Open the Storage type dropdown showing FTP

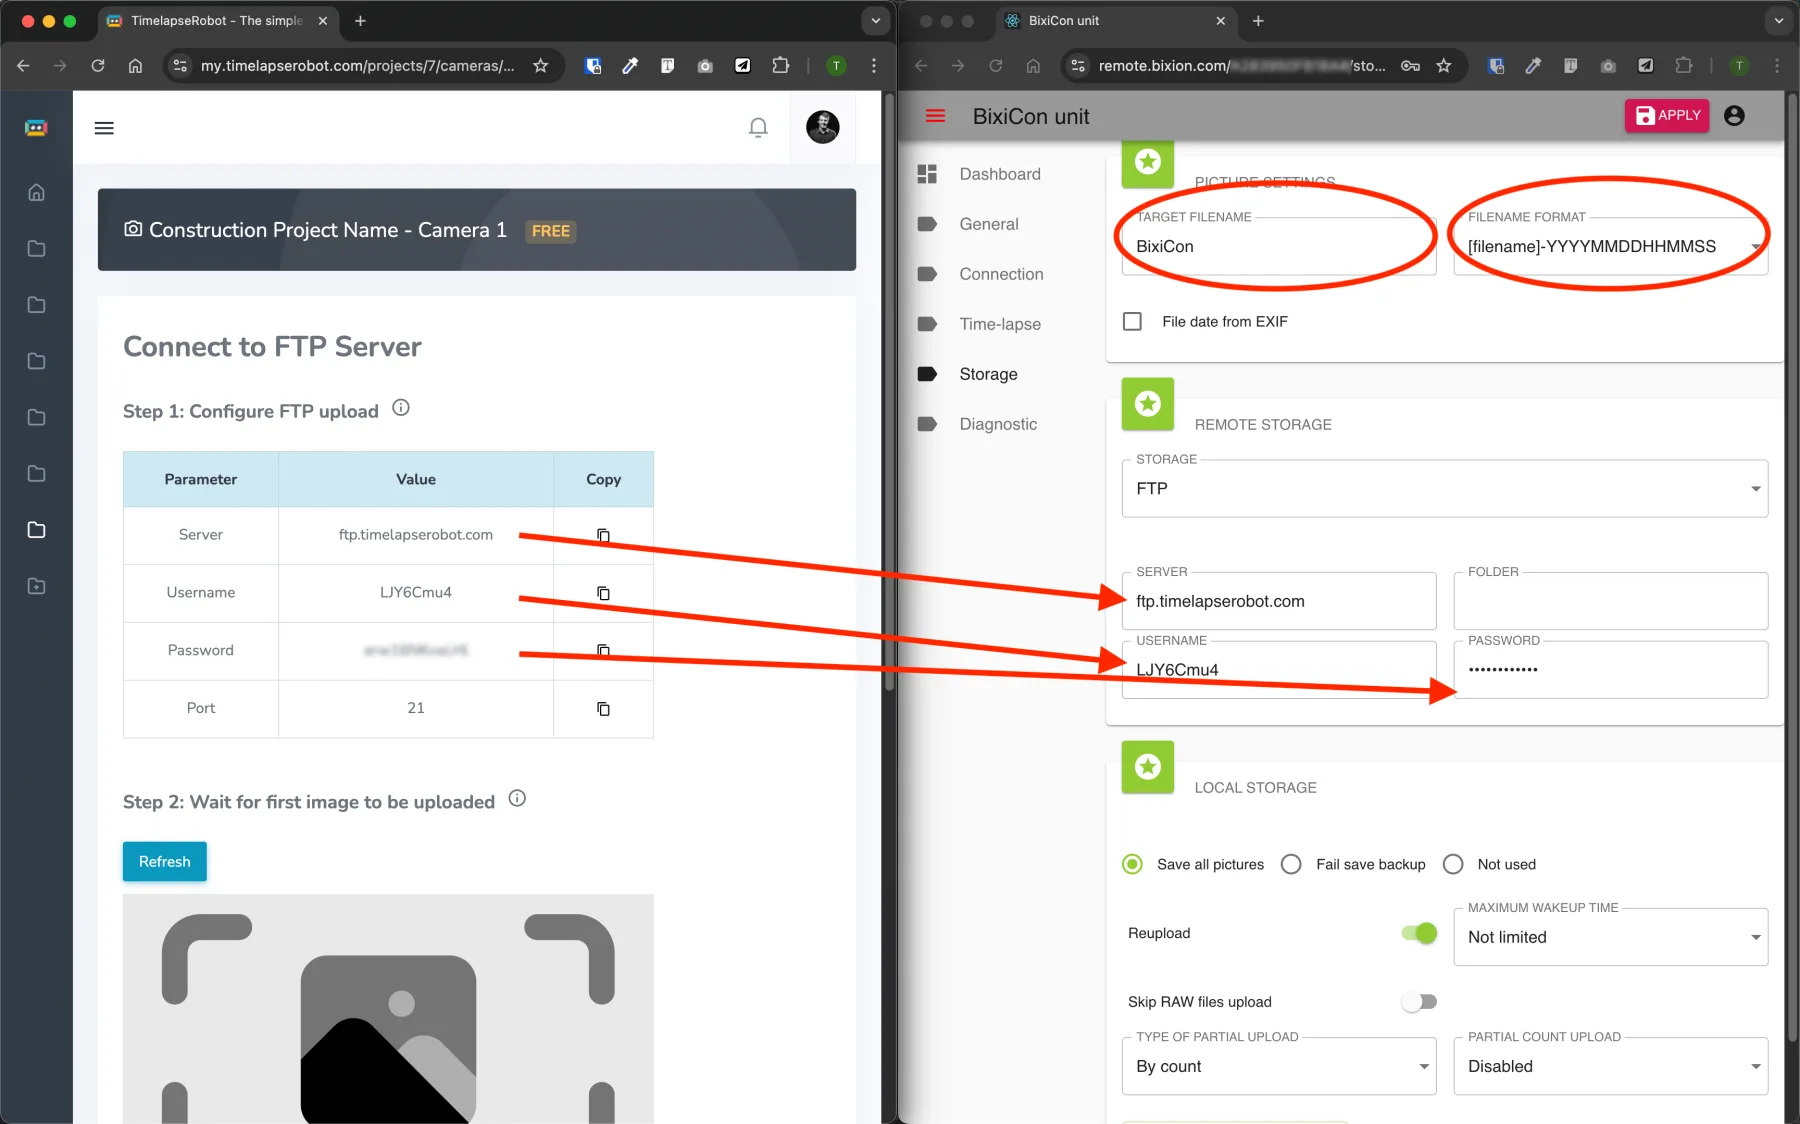click(x=1445, y=488)
